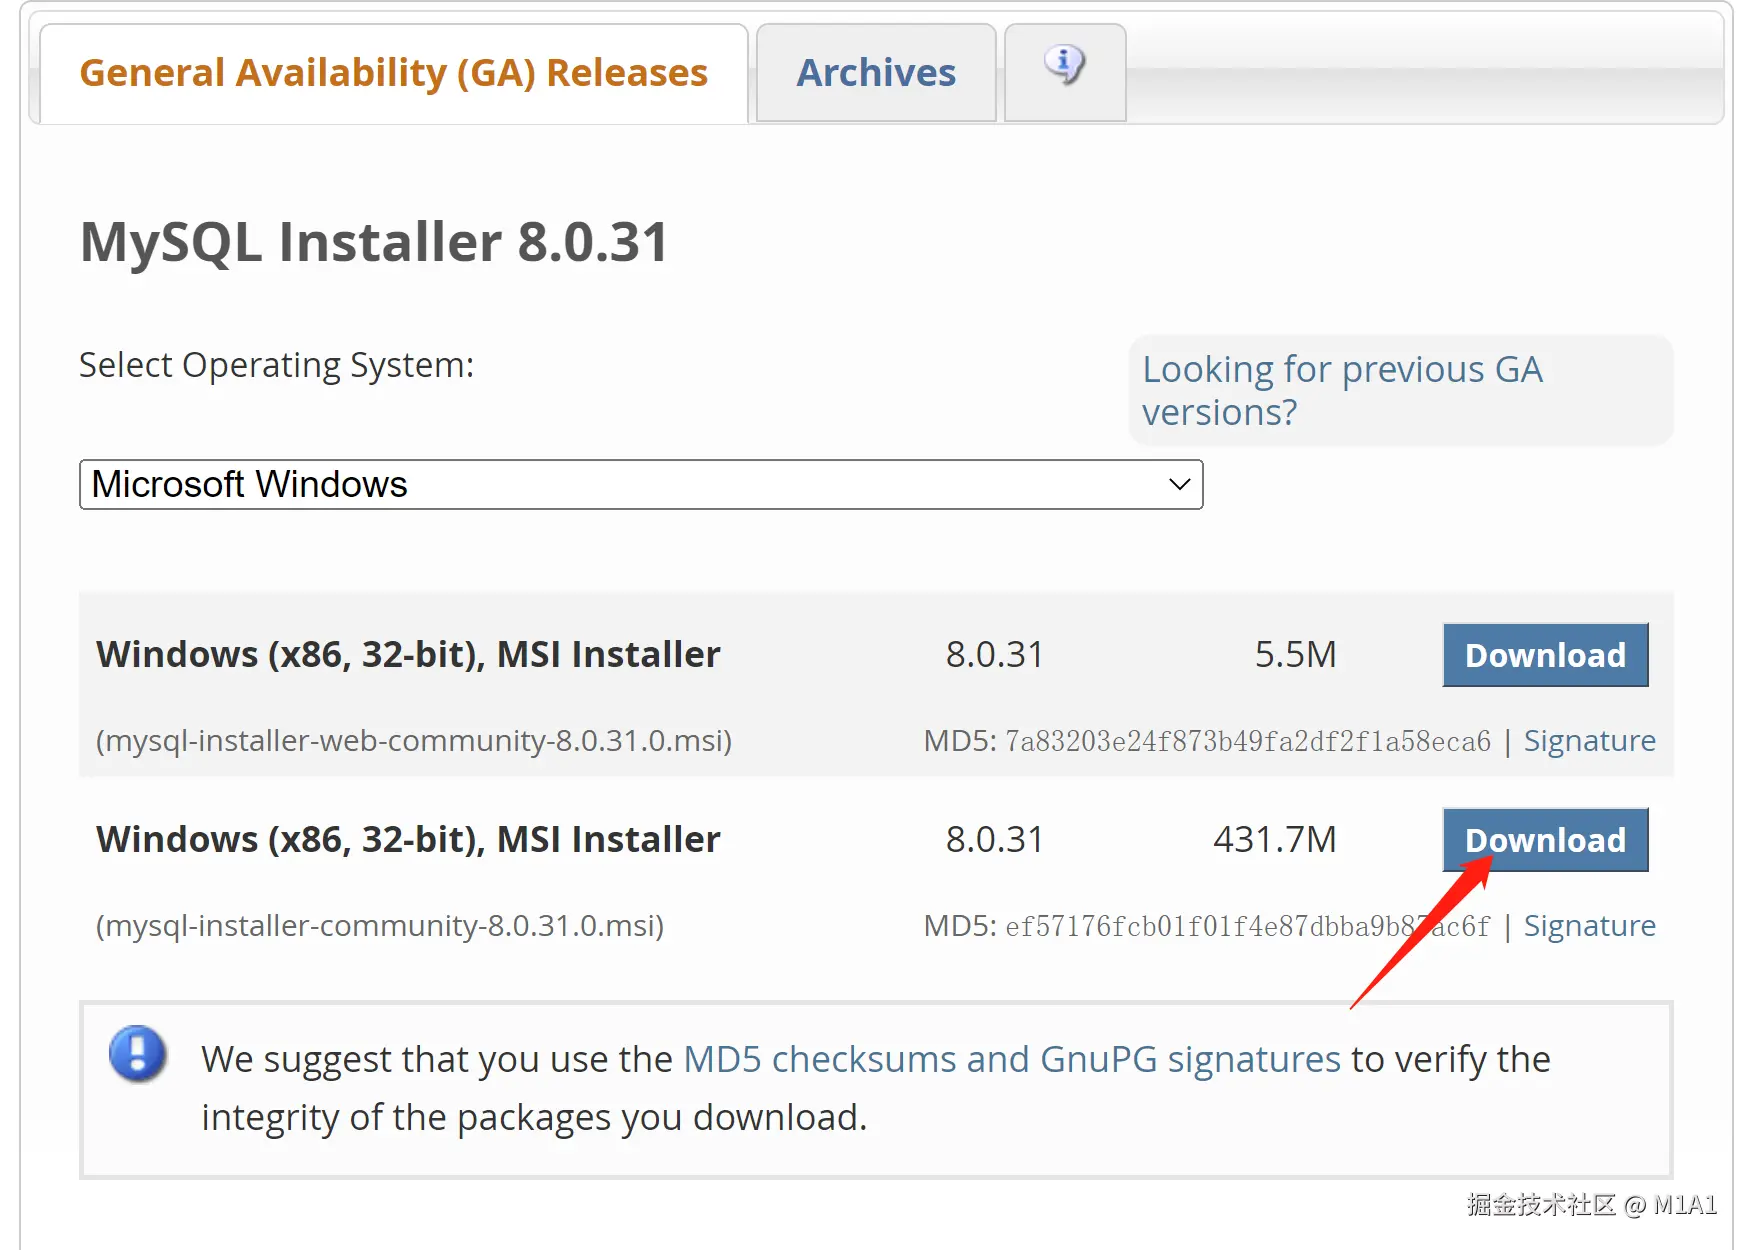The width and height of the screenshot is (1749, 1250).
Task: Click the MD5 hash starting with ef57176f
Action: [x=1247, y=926]
